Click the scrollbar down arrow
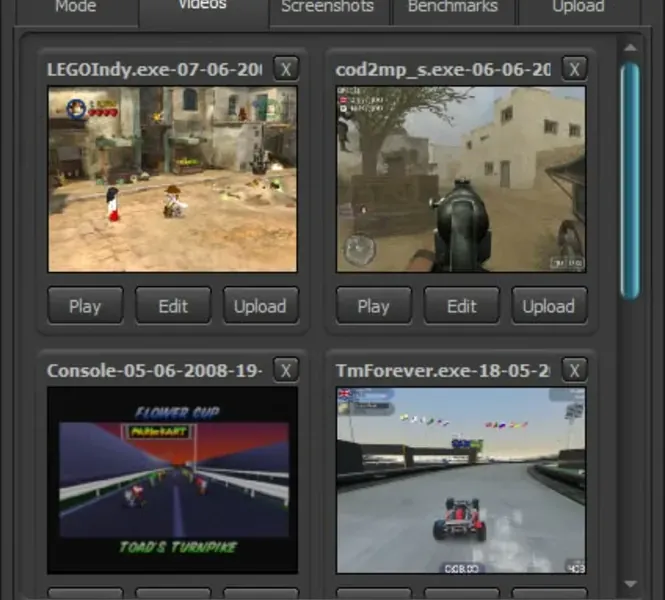Viewport: 665px width, 600px height. (x=630, y=584)
